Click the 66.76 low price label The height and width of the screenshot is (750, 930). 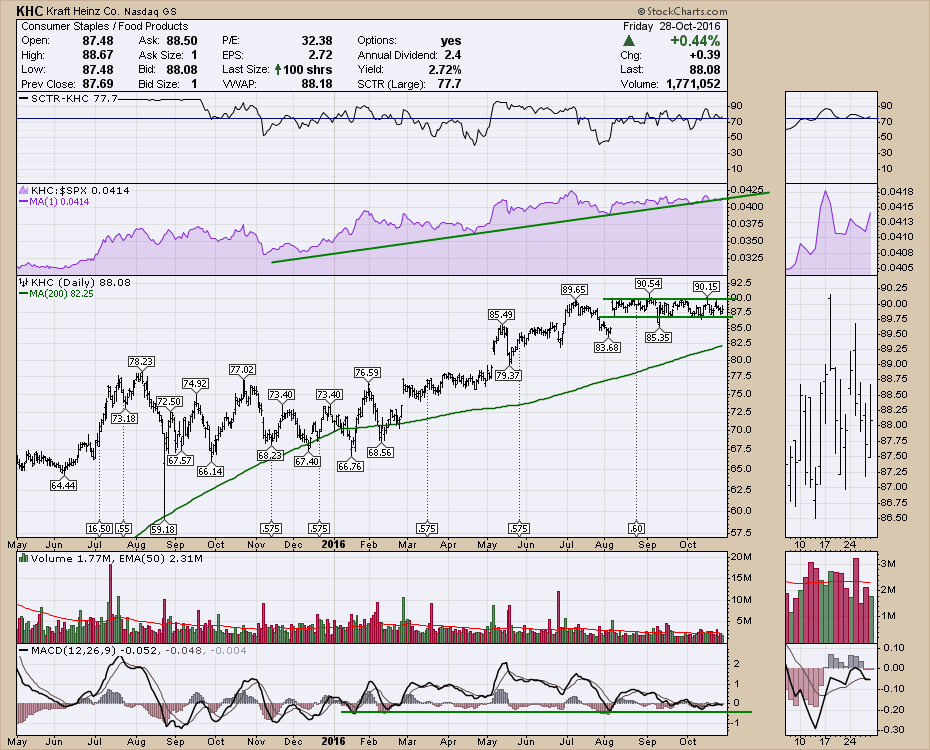(x=350, y=467)
